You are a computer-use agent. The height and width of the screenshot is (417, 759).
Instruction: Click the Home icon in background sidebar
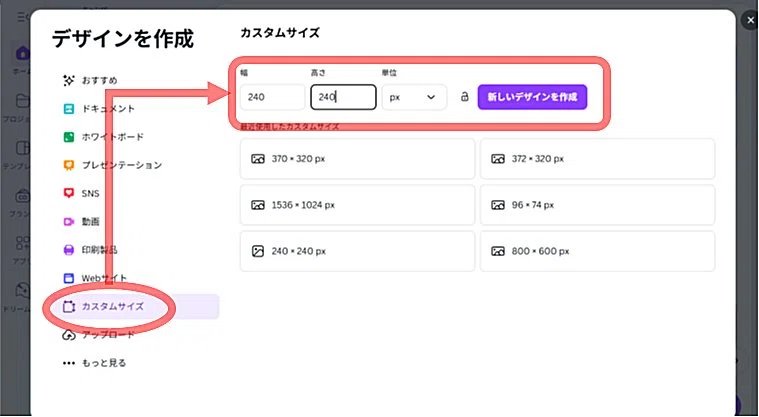click(22, 53)
